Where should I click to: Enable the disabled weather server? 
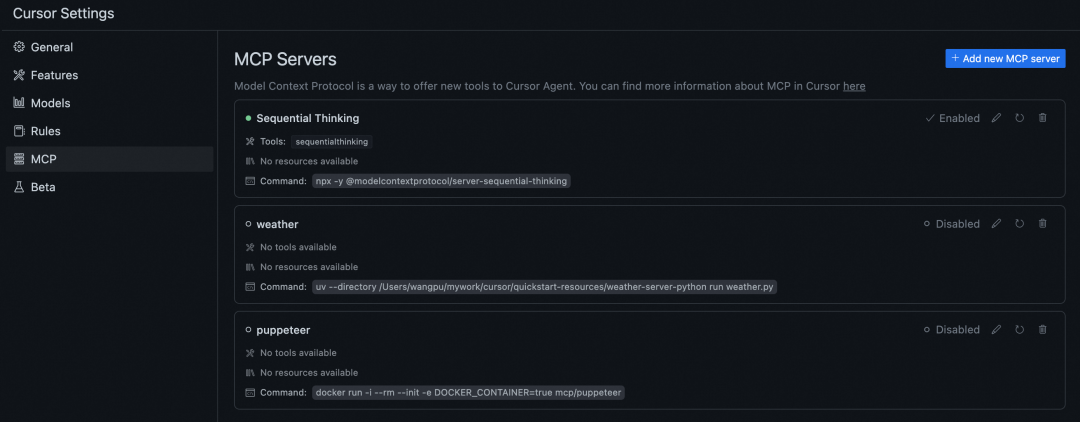[952, 224]
